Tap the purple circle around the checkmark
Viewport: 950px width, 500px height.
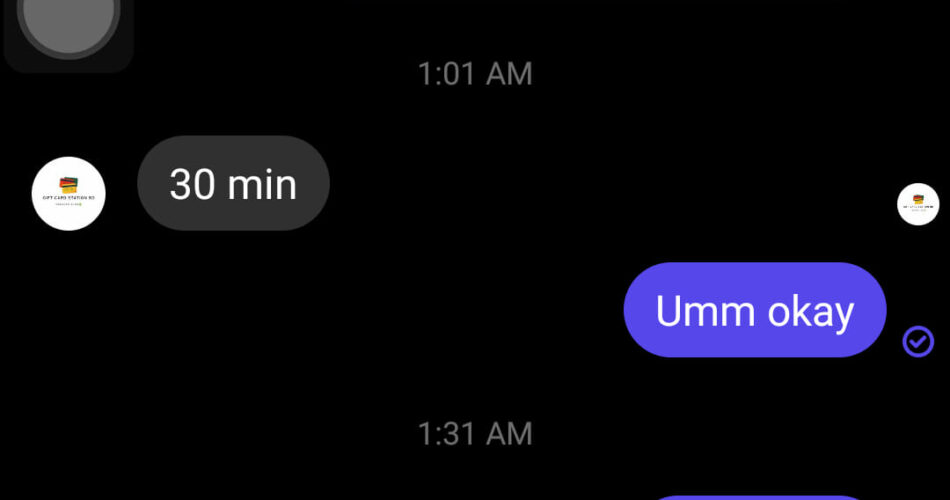pyautogui.click(x=918, y=341)
